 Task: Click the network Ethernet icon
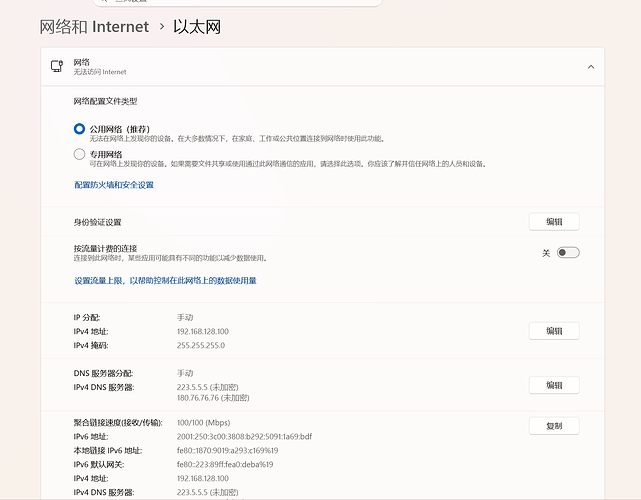[57, 66]
